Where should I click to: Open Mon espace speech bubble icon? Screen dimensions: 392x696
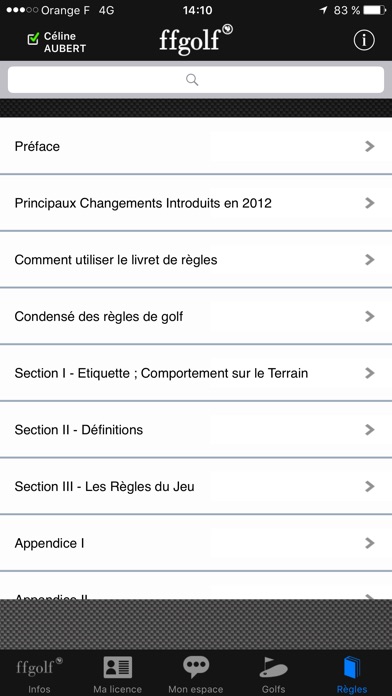pos(196,667)
